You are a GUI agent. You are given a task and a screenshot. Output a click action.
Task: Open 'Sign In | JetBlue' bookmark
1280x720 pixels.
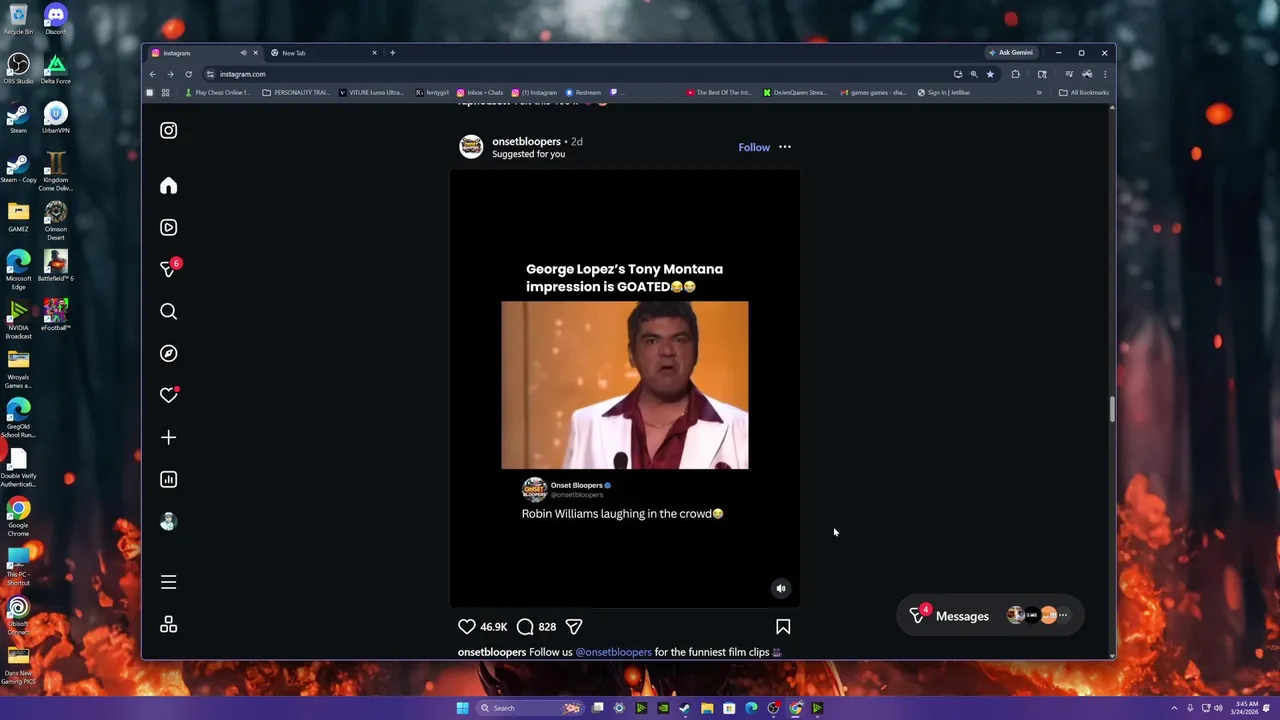(944, 92)
